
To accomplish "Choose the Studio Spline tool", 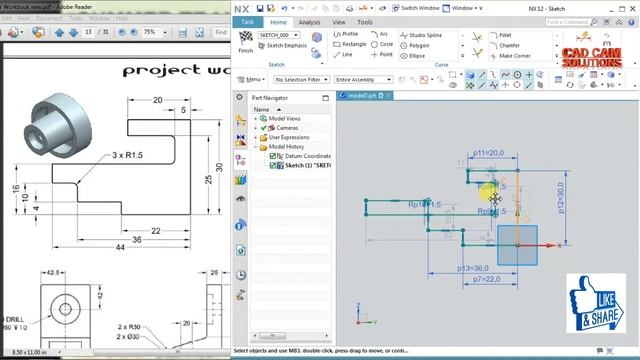I will point(421,35).
